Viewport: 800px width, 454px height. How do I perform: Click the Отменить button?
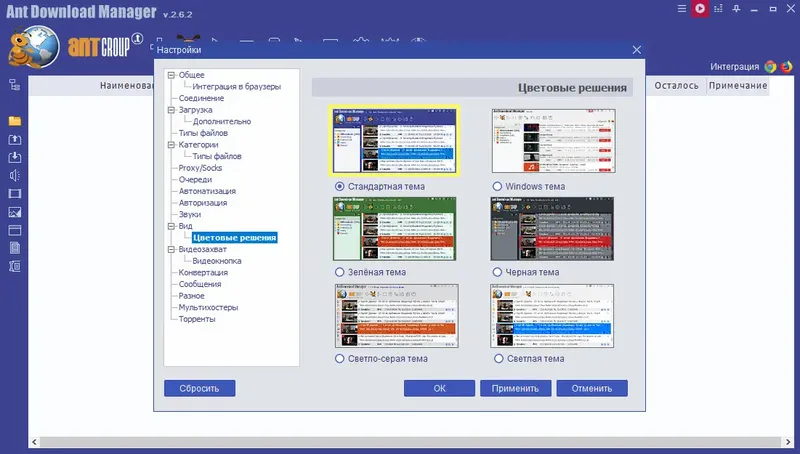click(x=592, y=388)
